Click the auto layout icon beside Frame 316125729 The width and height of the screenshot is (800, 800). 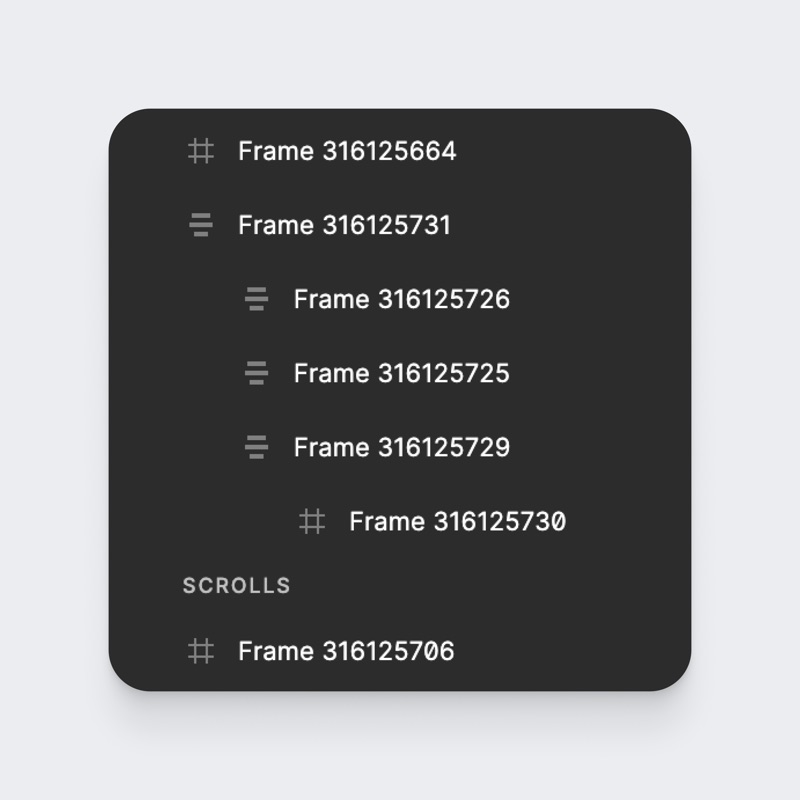(256, 447)
